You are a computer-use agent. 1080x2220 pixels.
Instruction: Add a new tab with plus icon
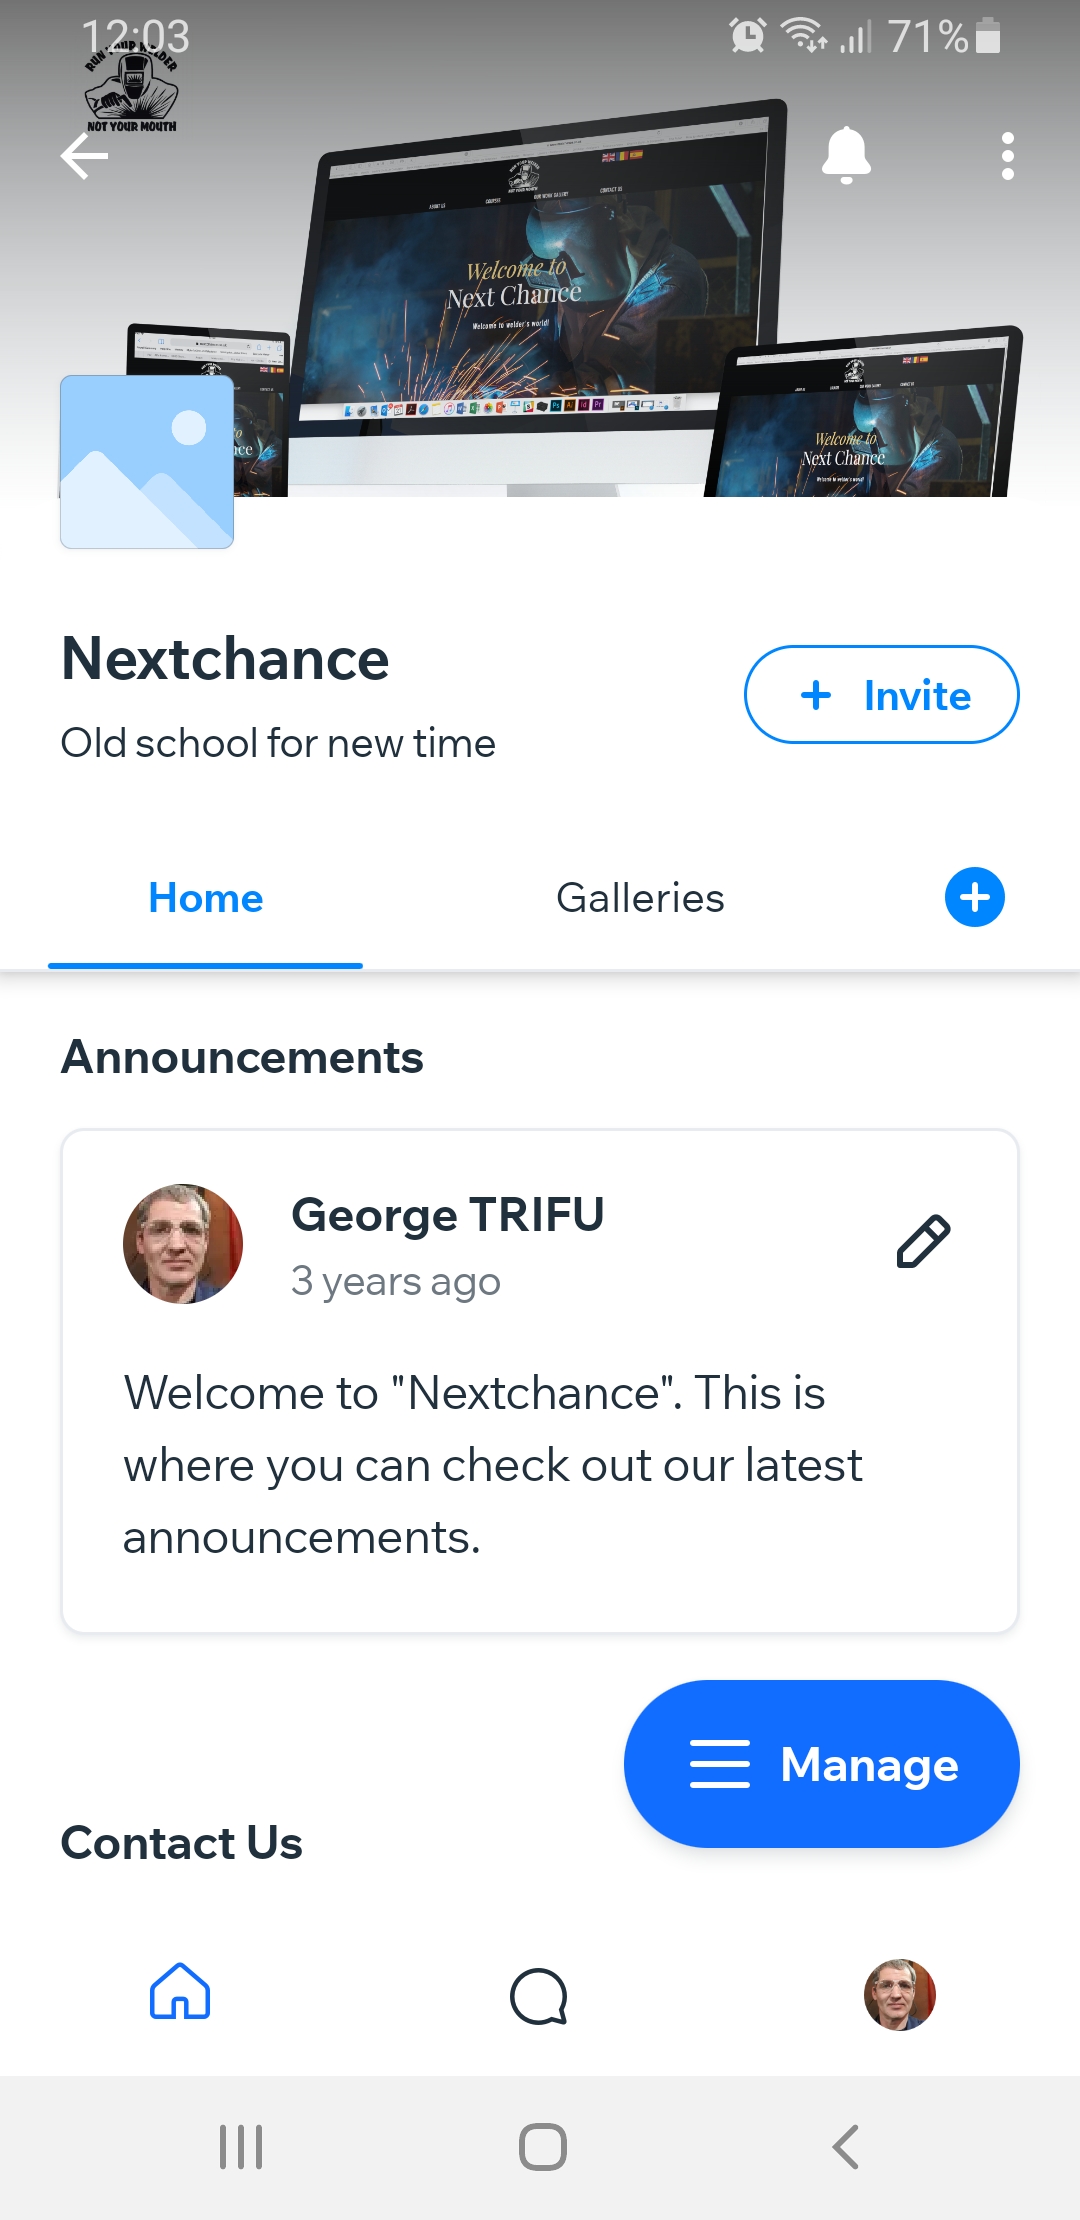click(x=974, y=897)
